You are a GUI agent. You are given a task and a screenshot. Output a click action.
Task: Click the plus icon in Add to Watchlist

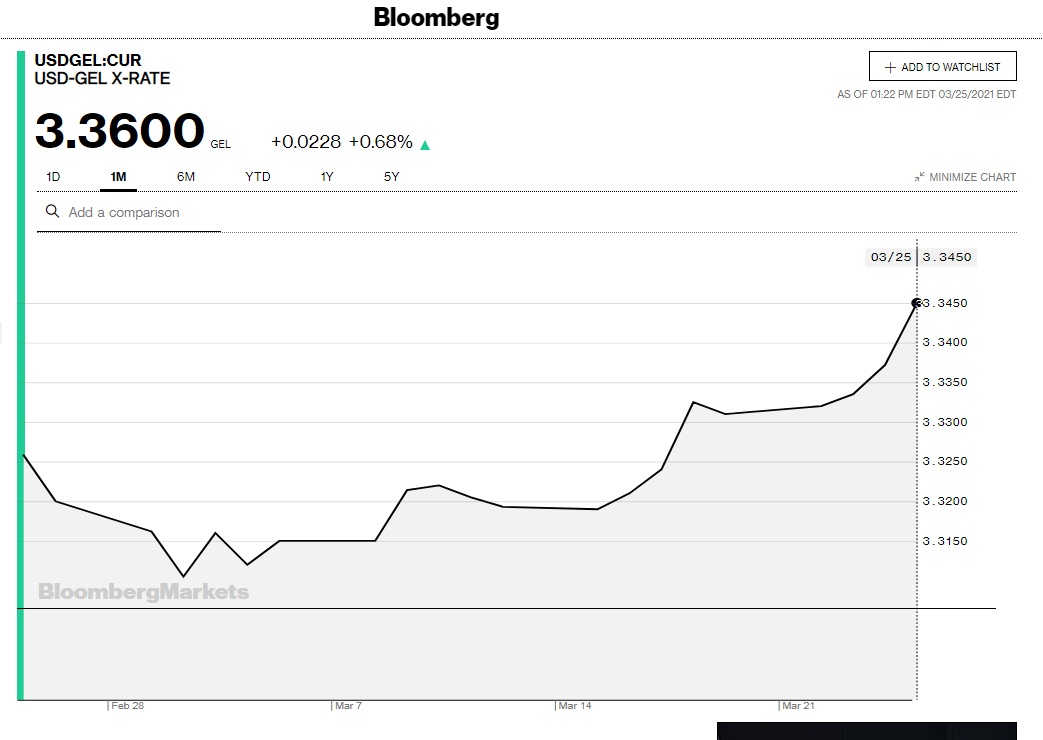[890, 67]
